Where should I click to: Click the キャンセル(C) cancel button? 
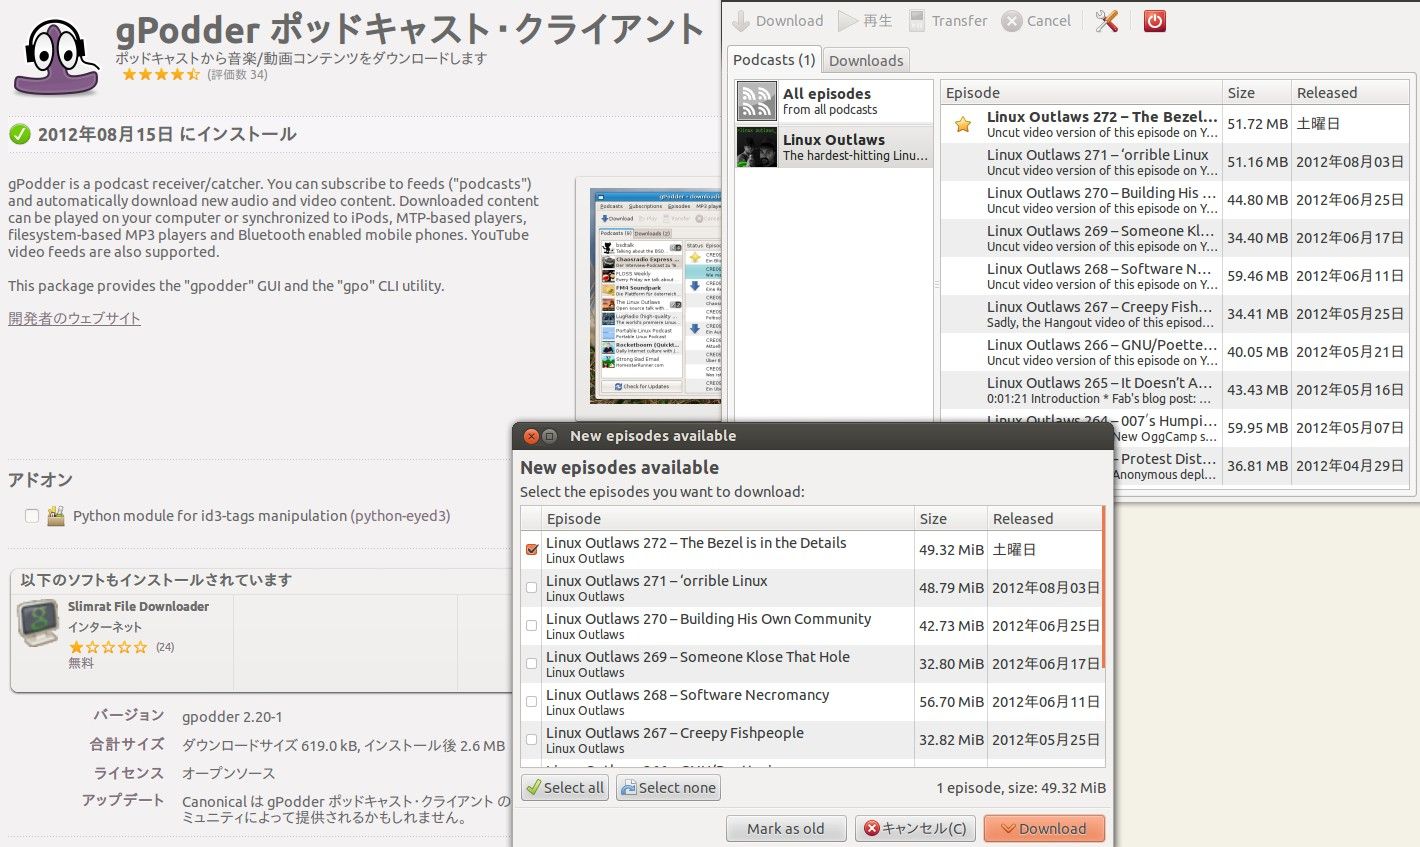915,828
